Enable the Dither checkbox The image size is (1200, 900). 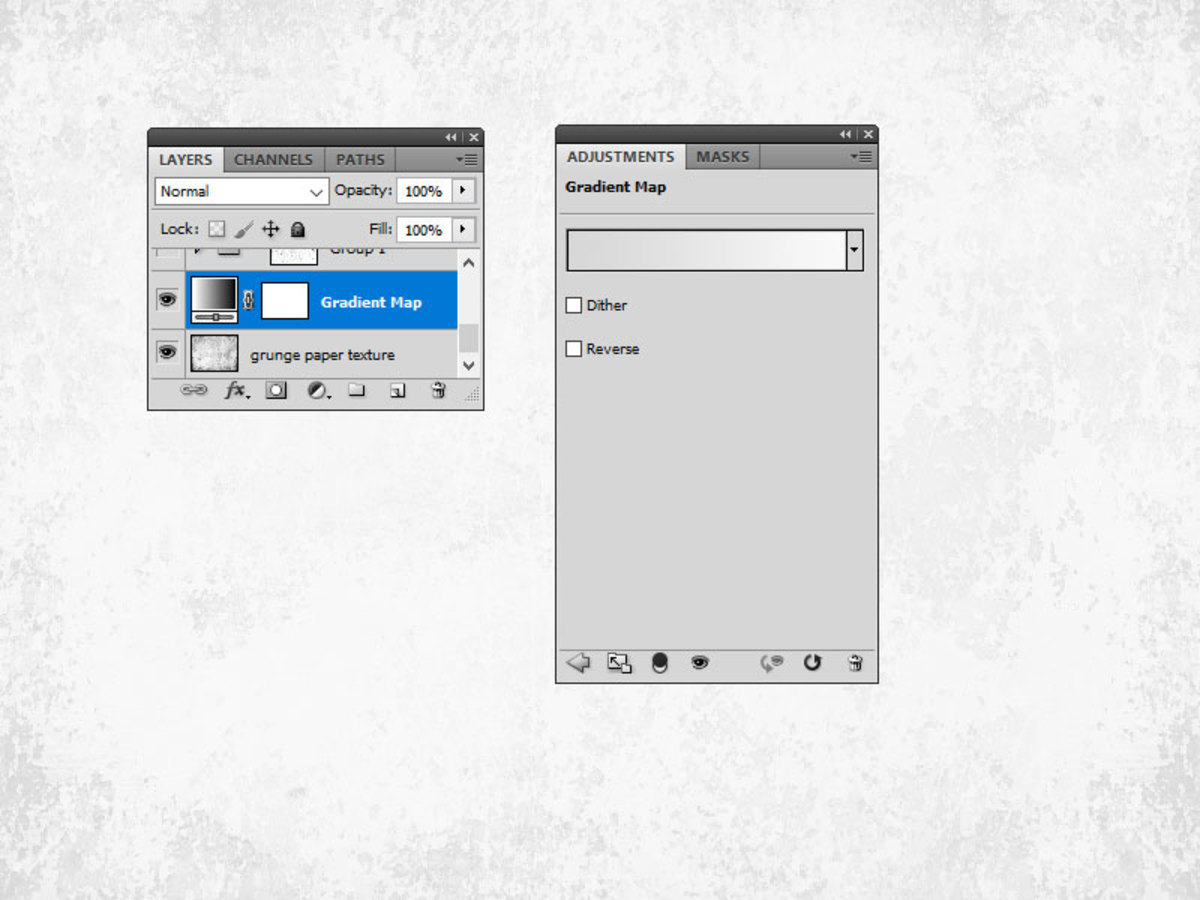[574, 305]
